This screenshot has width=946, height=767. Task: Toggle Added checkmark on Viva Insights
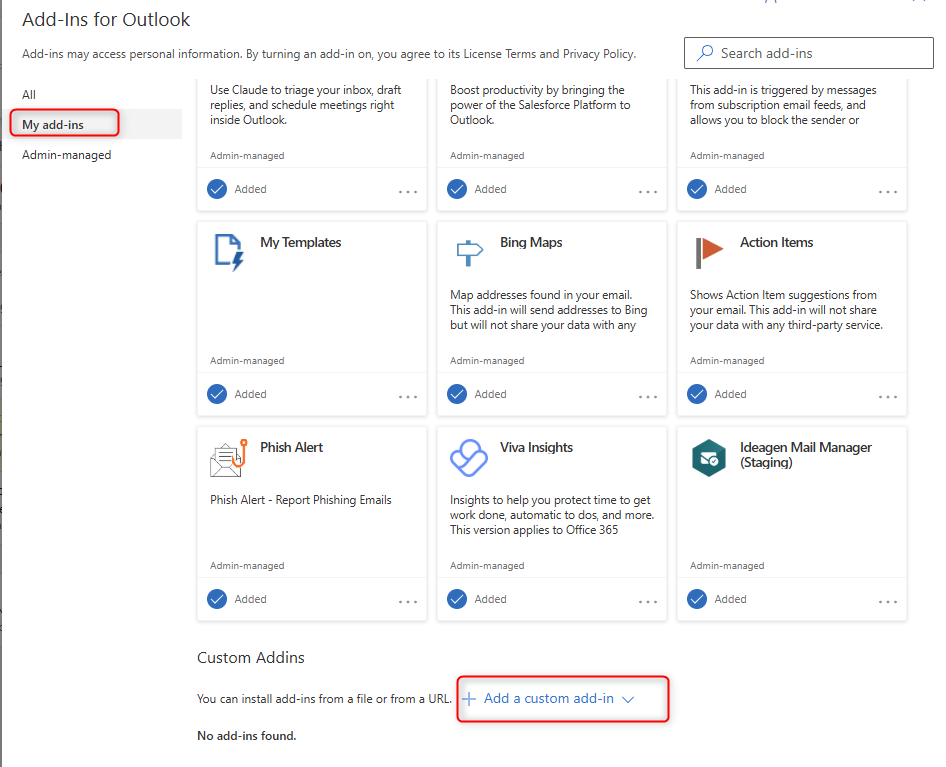[457, 599]
